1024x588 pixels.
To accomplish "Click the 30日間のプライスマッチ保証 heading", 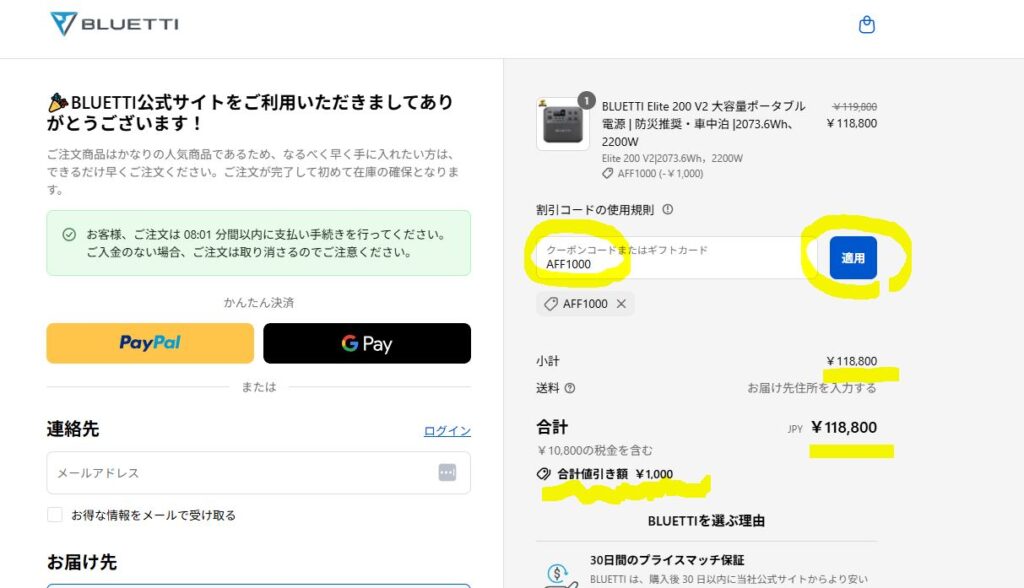I will tap(667, 560).
